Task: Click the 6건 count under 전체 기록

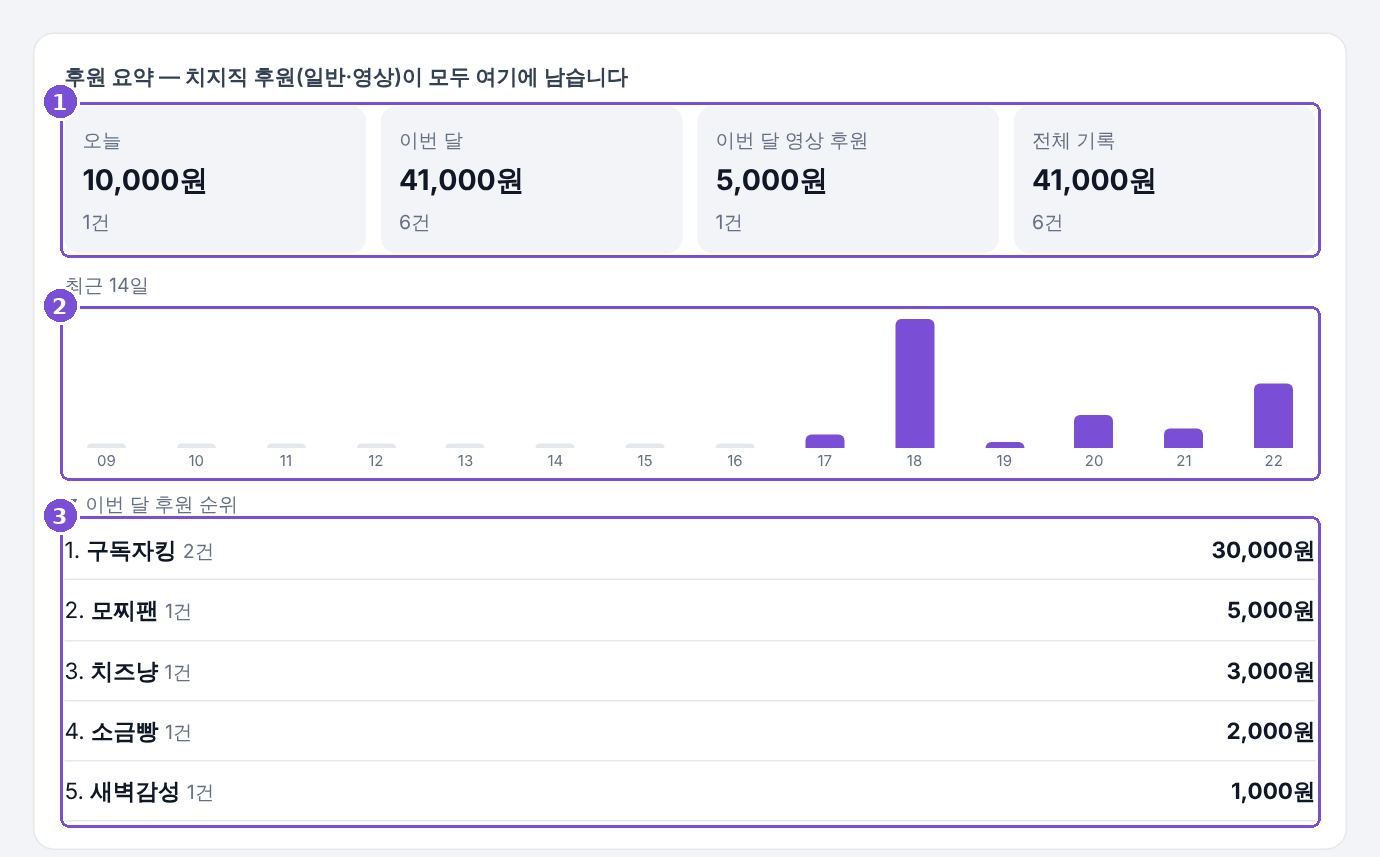Action: click(x=1047, y=222)
